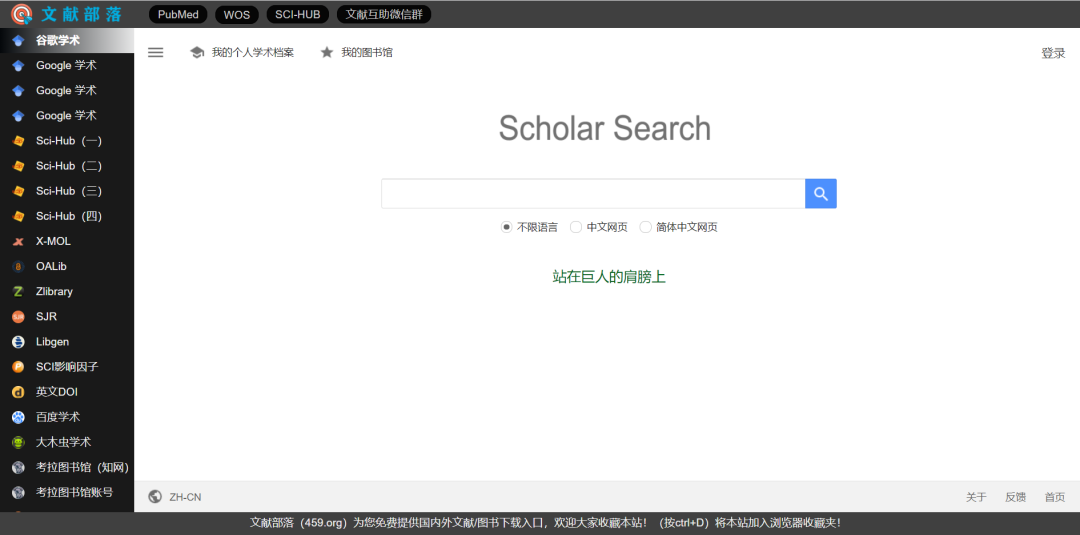
Task: Click the 登录 login link
Action: coord(1053,53)
